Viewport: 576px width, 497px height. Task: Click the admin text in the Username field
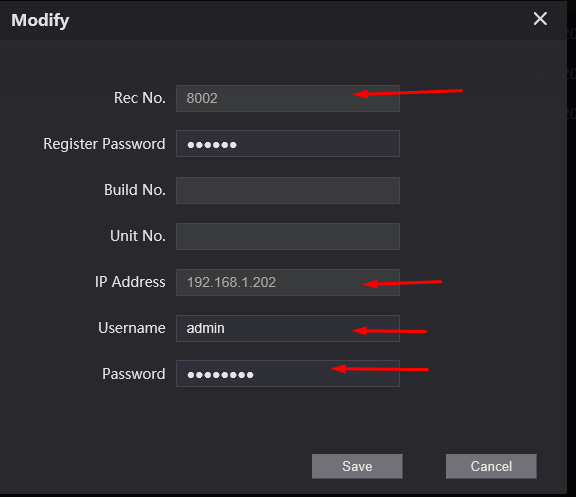205,328
